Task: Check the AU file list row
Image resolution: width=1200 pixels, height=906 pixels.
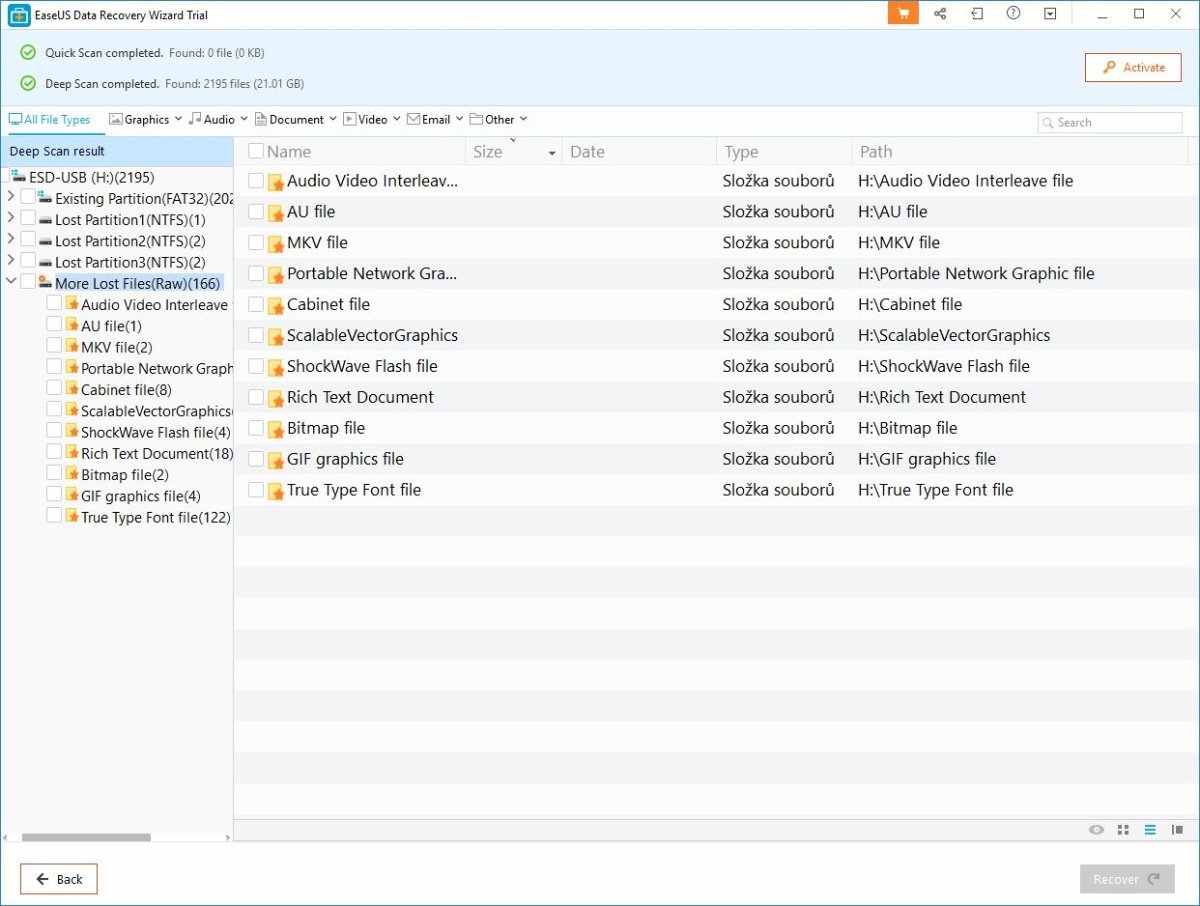Action: [x=256, y=212]
